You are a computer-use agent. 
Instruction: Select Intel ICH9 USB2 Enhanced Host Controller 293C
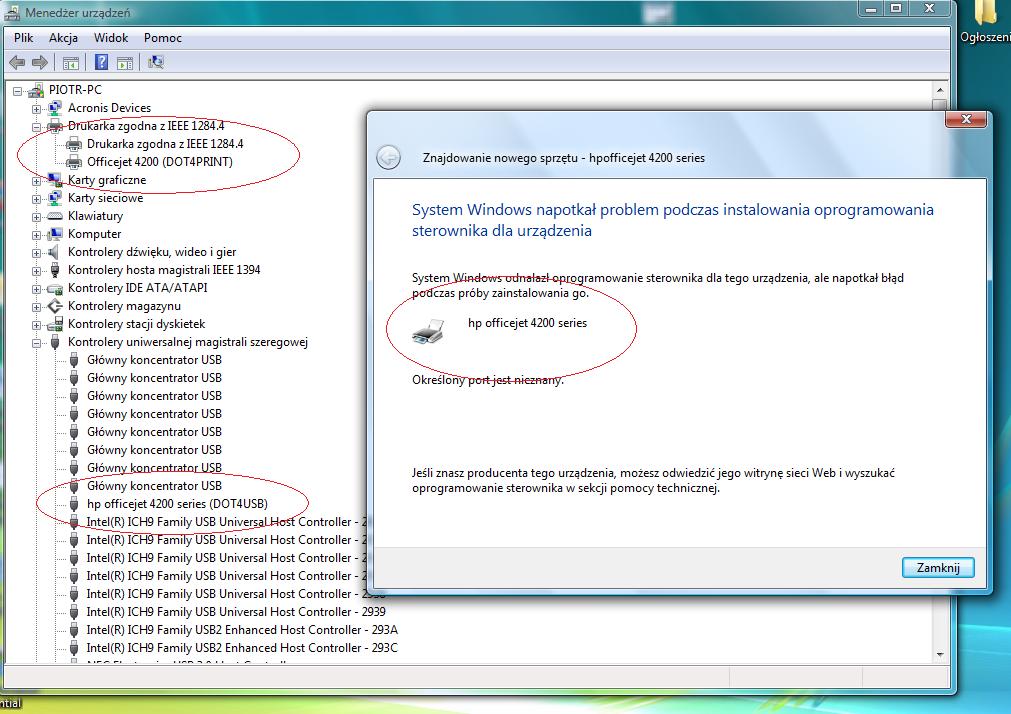pyautogui.click(x=242, y=648)
